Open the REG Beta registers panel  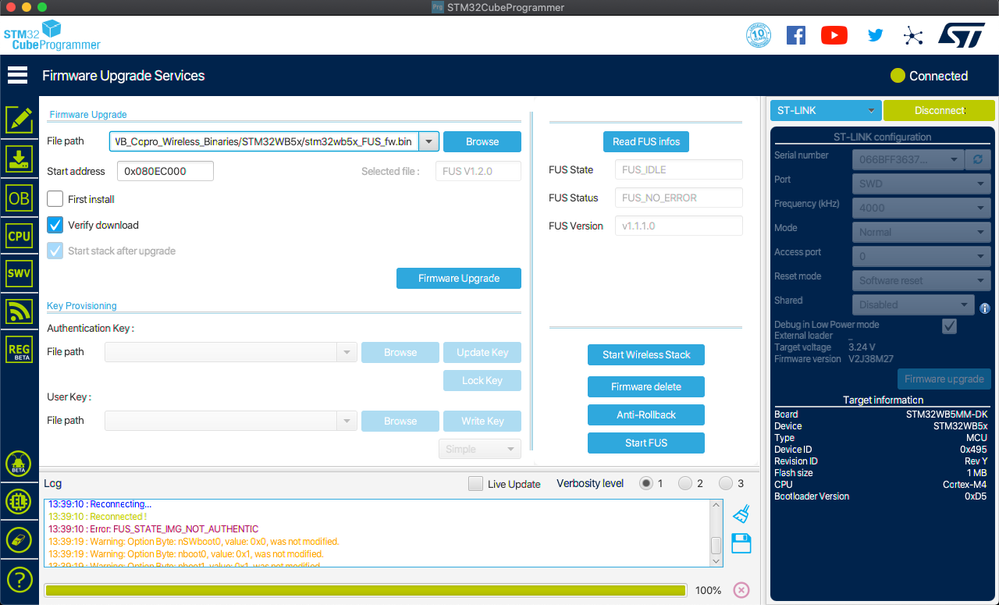(x=19, y=350)
